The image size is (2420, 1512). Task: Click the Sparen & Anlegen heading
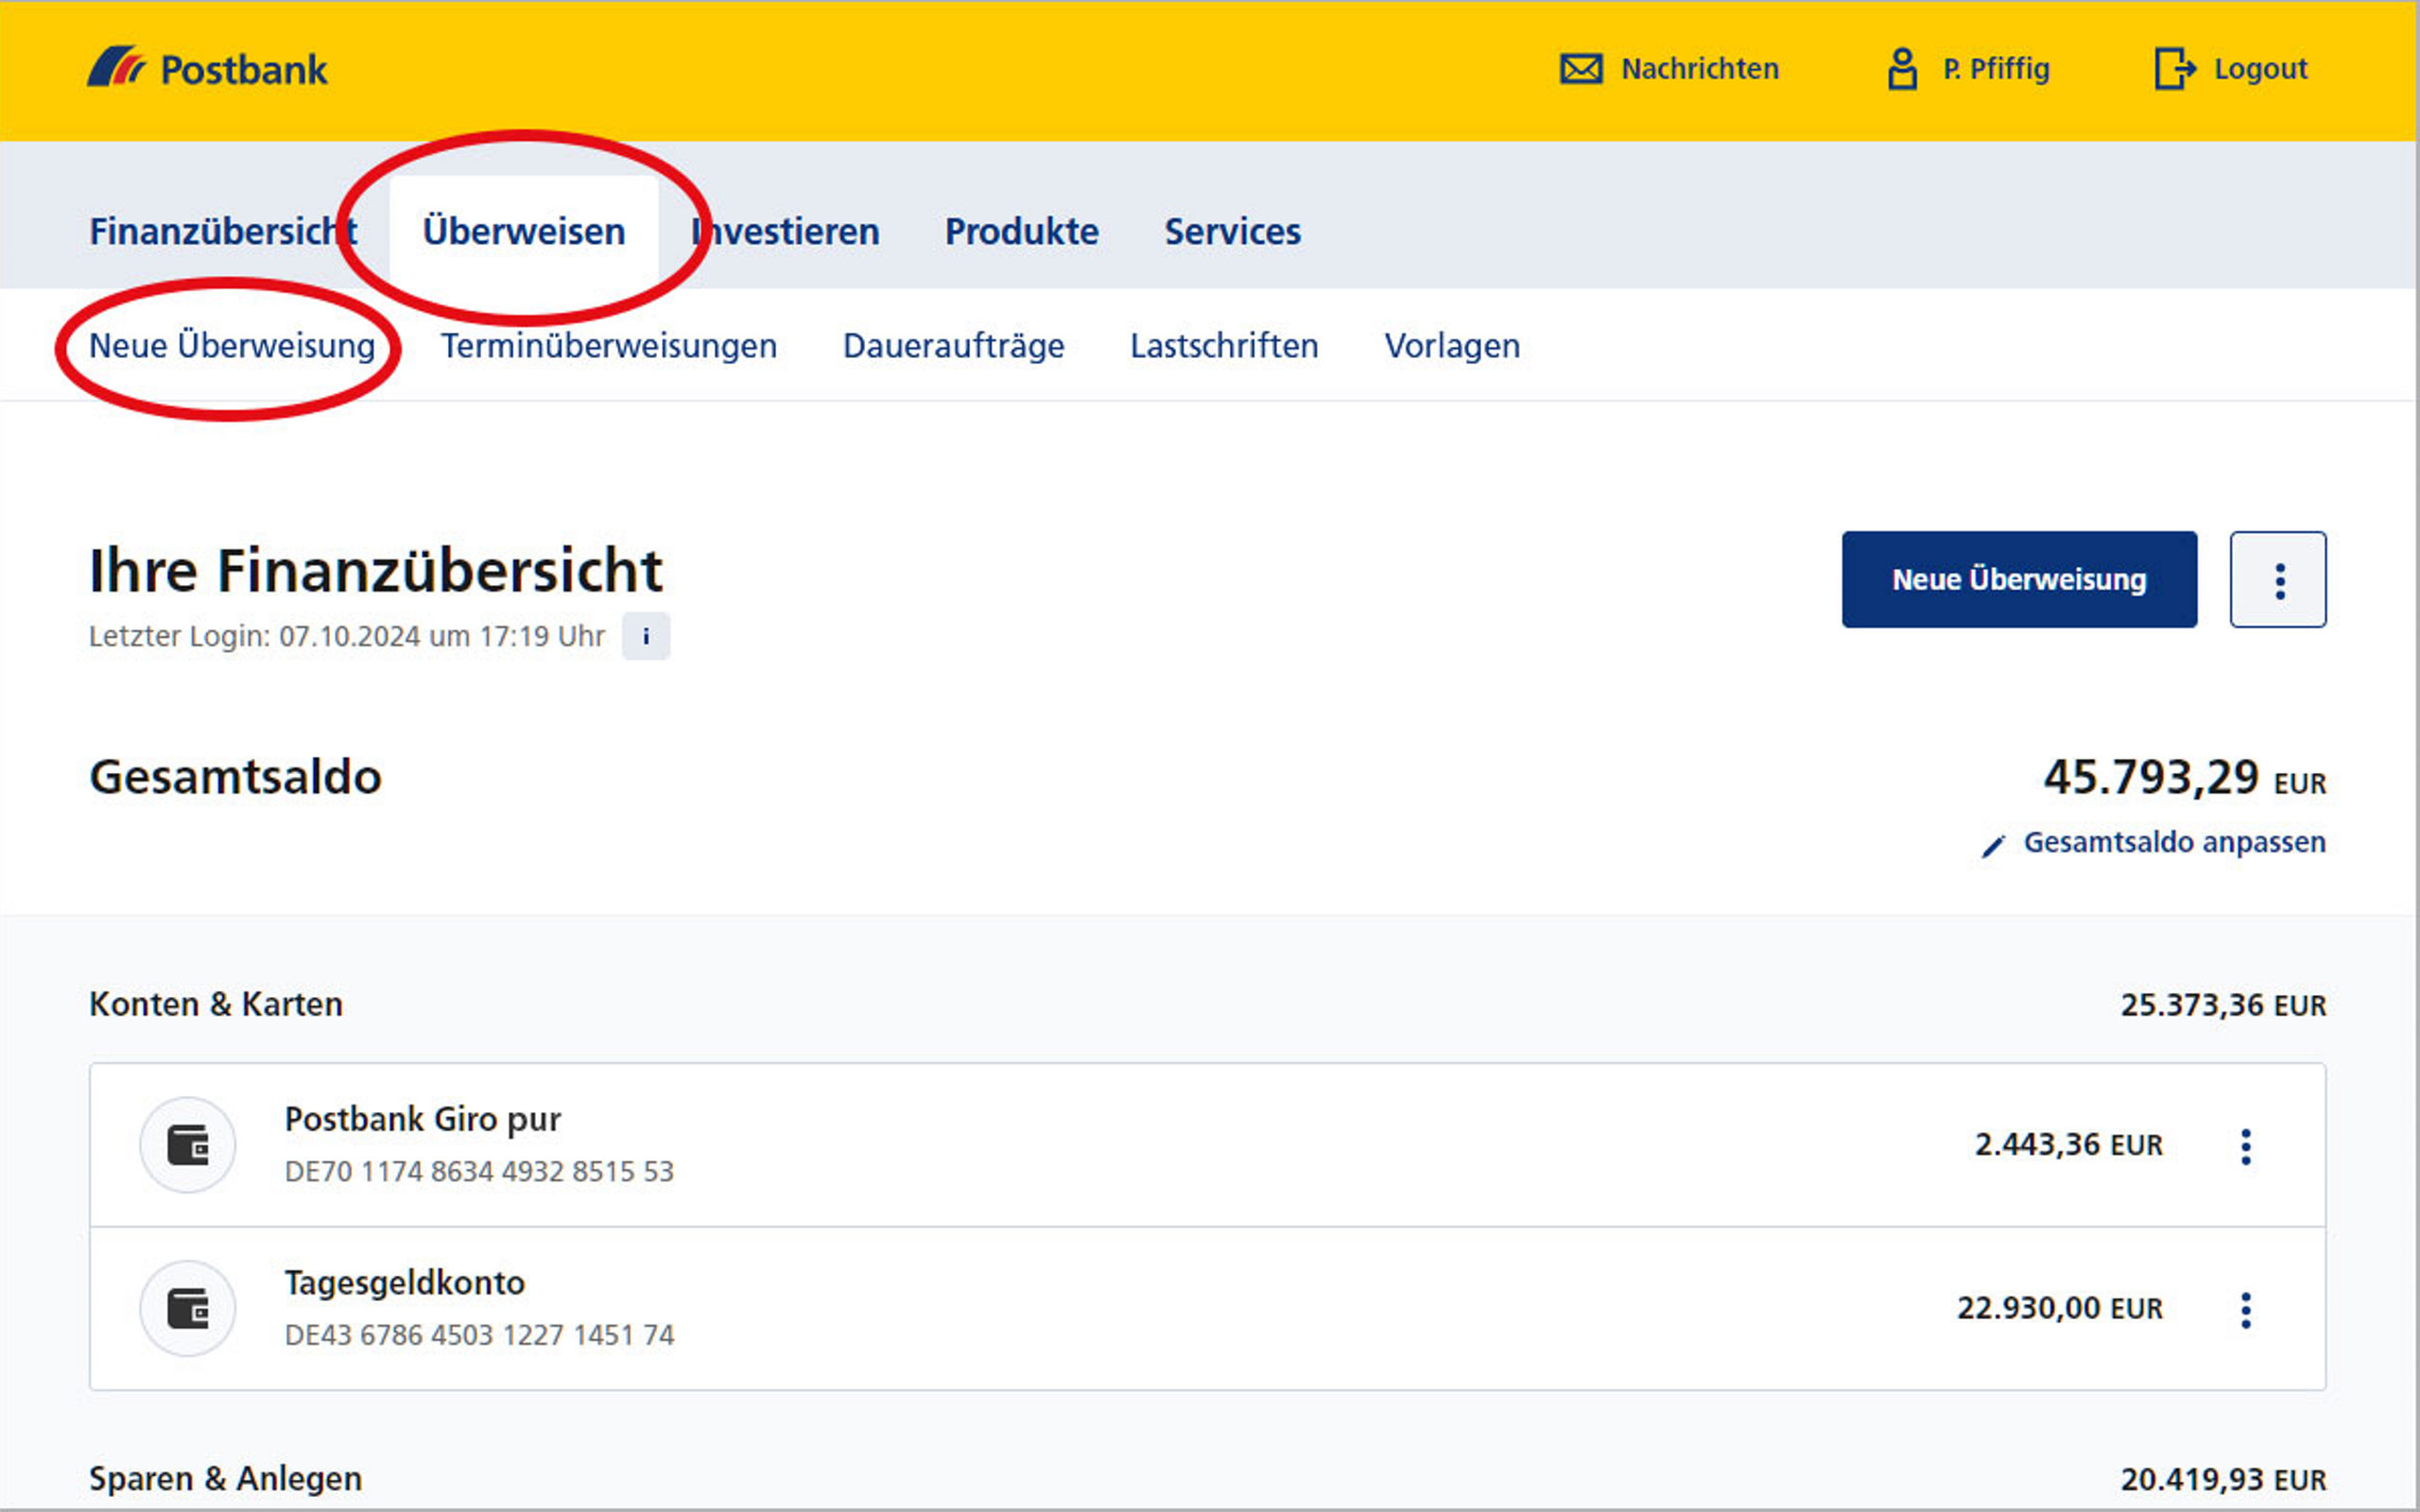226,1479
